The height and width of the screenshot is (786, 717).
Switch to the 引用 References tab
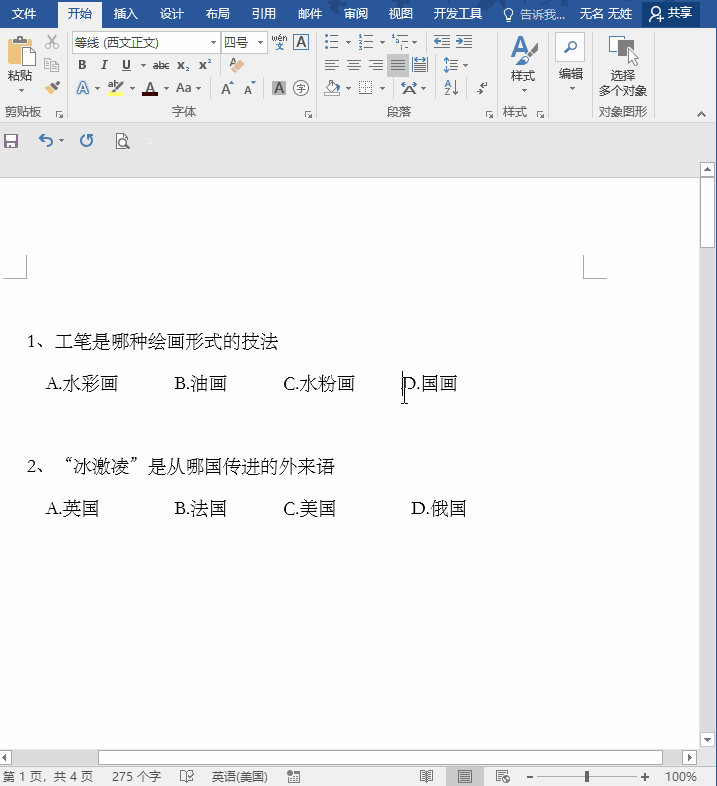coord(264,14)
